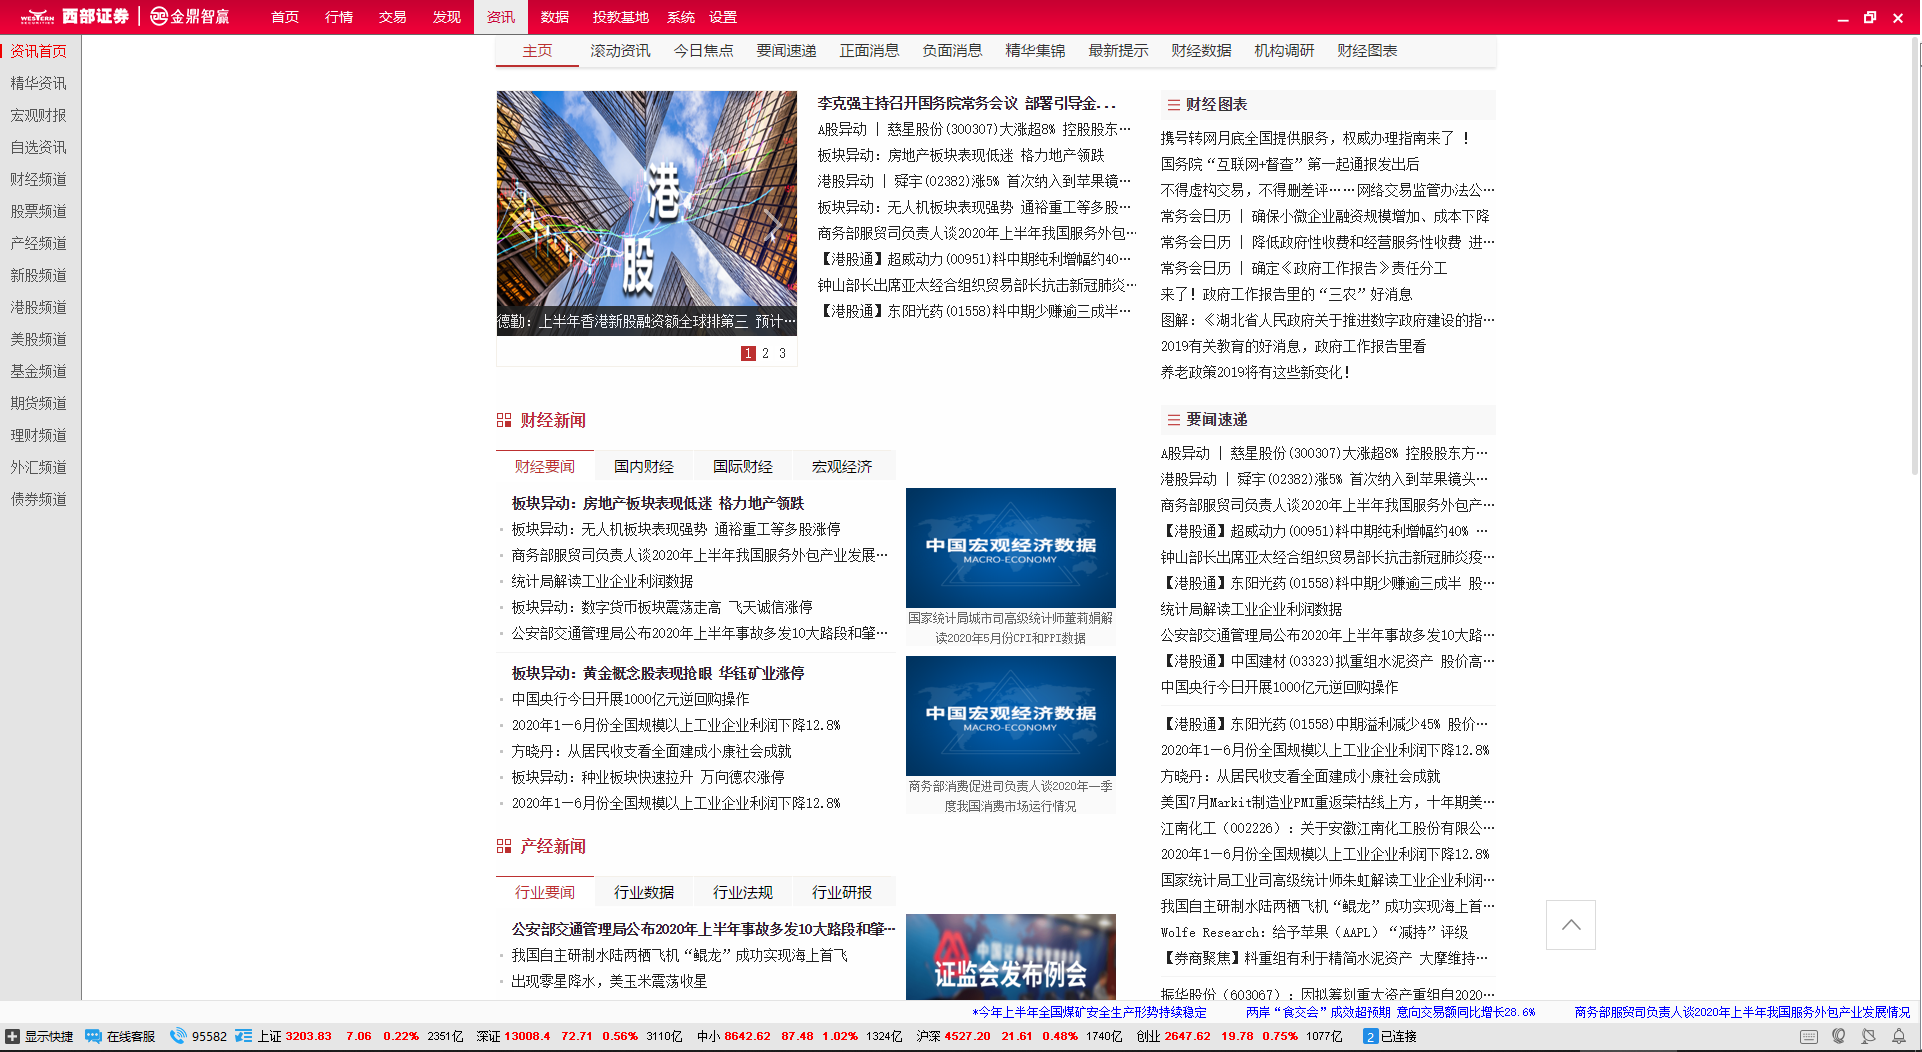Open the keyboard wizard icon in system tray

click(x=1808, y=1036)
